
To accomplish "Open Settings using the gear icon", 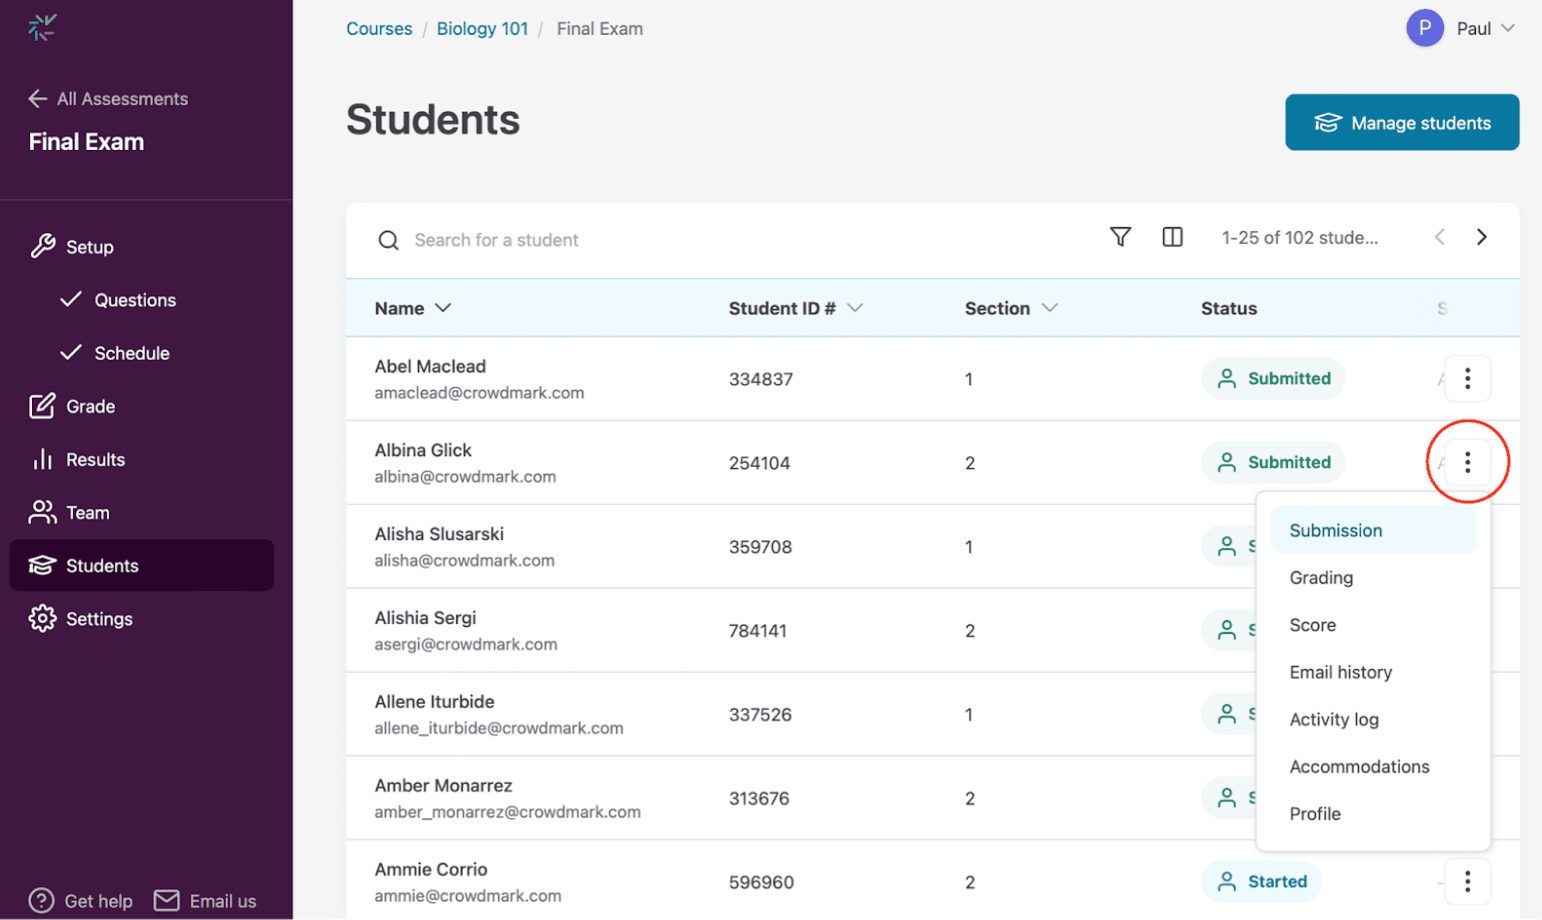I will click(x=44, y=619).
